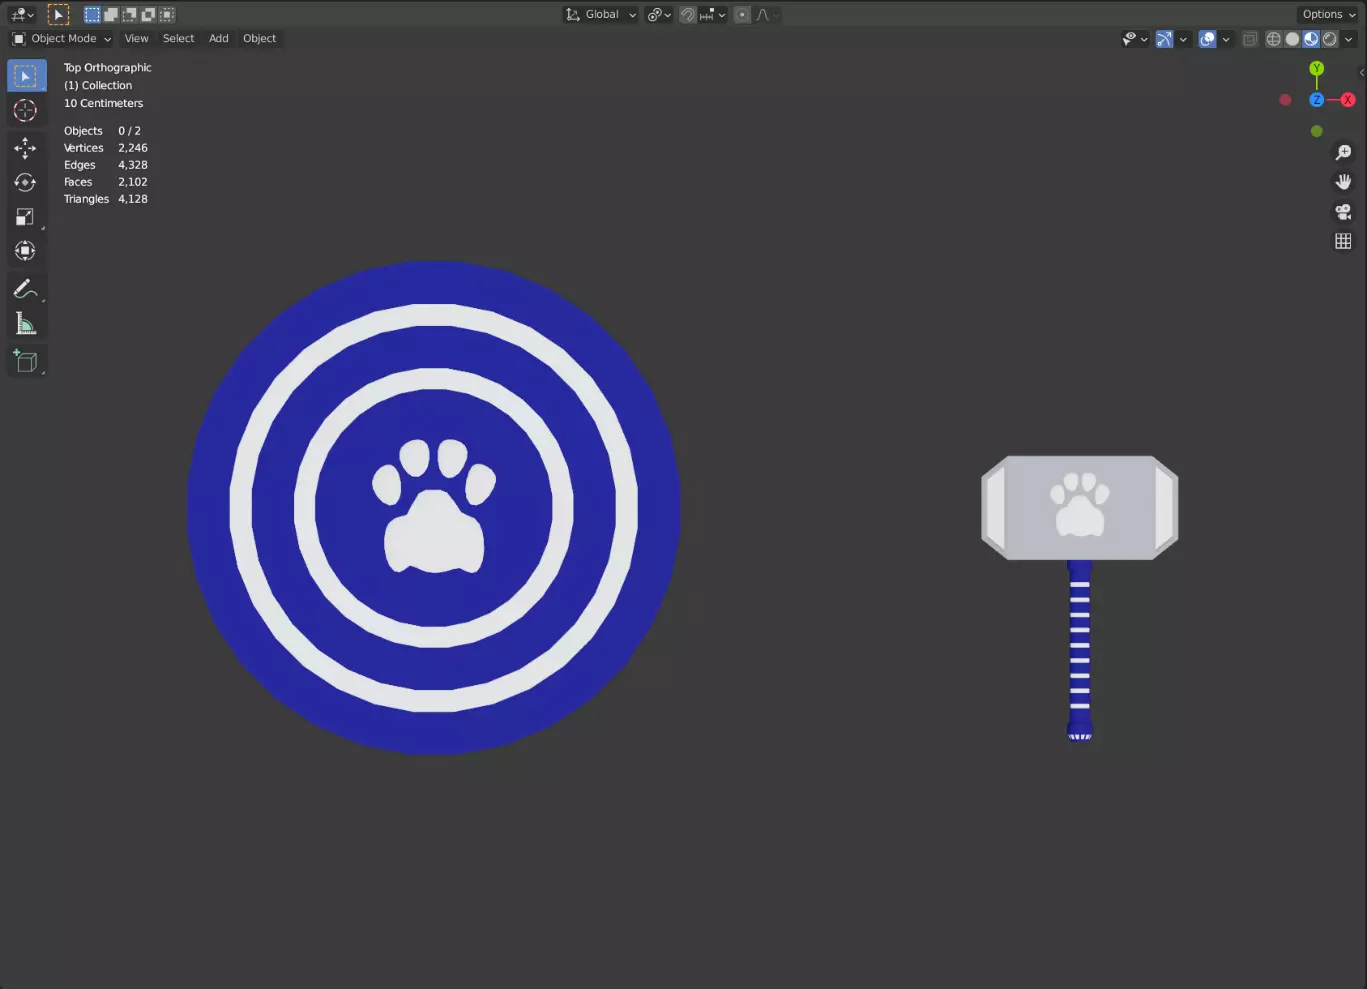
Task: Toggle the snapping magnet
Action: point(688,14)
